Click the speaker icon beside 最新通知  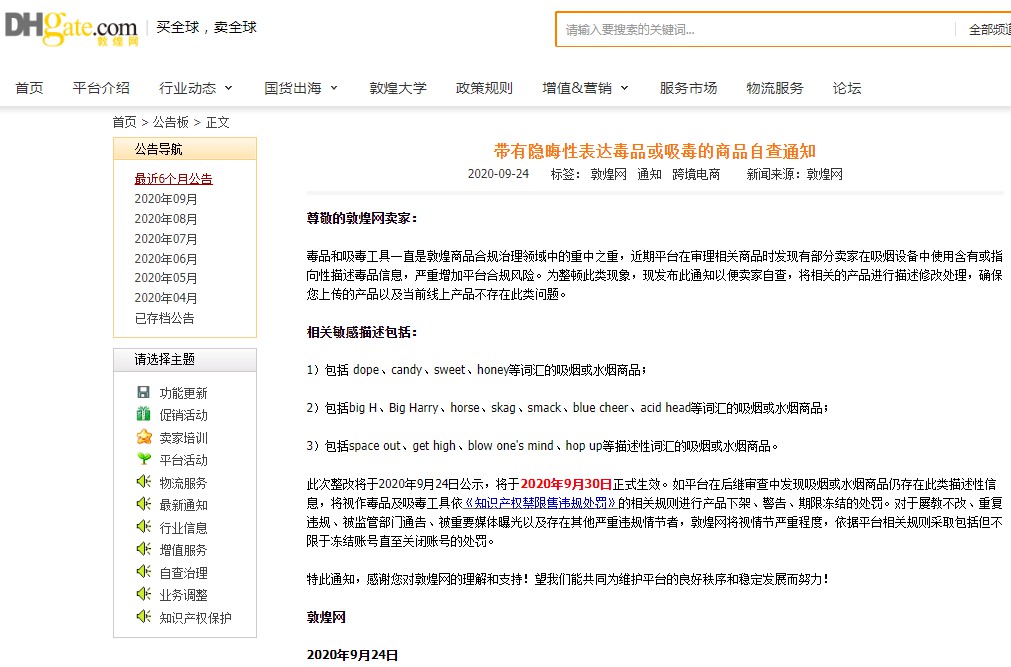tap(144, 504)
